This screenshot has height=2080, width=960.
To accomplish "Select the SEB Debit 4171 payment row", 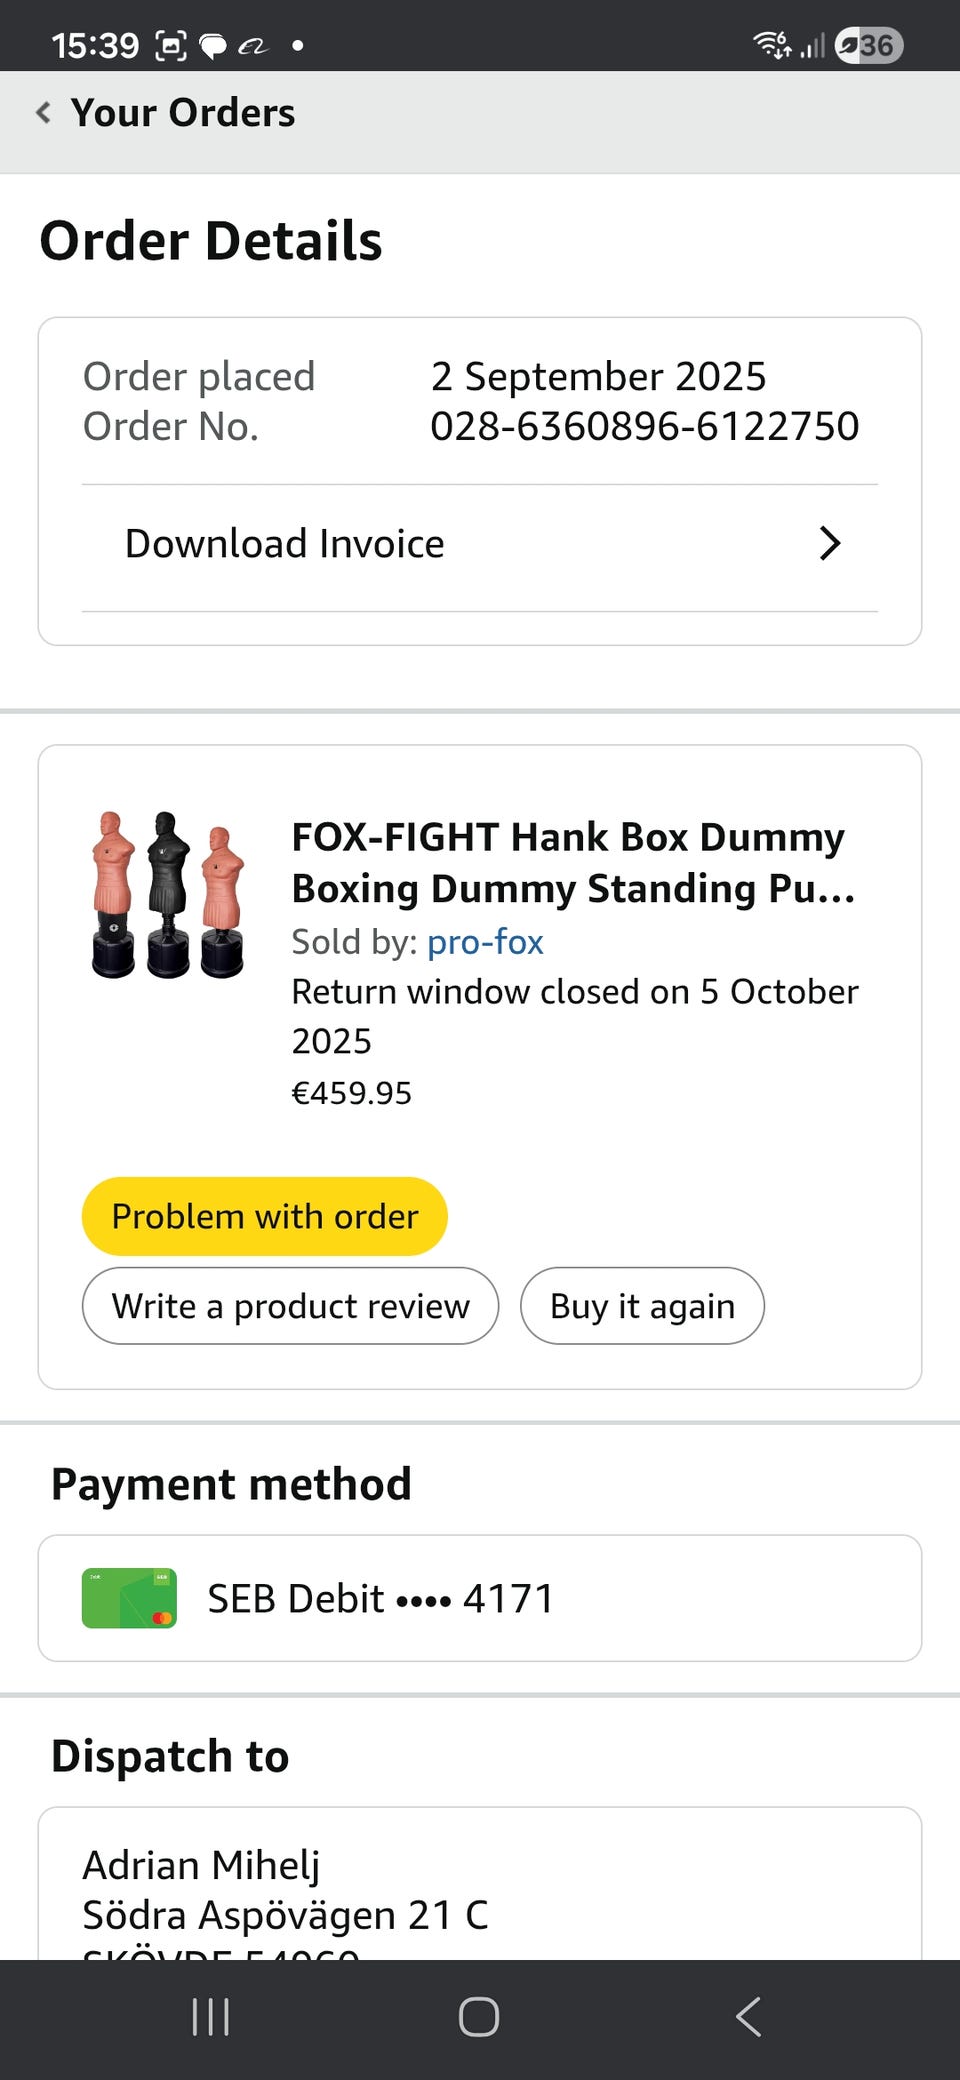I will pos(480,1598).
